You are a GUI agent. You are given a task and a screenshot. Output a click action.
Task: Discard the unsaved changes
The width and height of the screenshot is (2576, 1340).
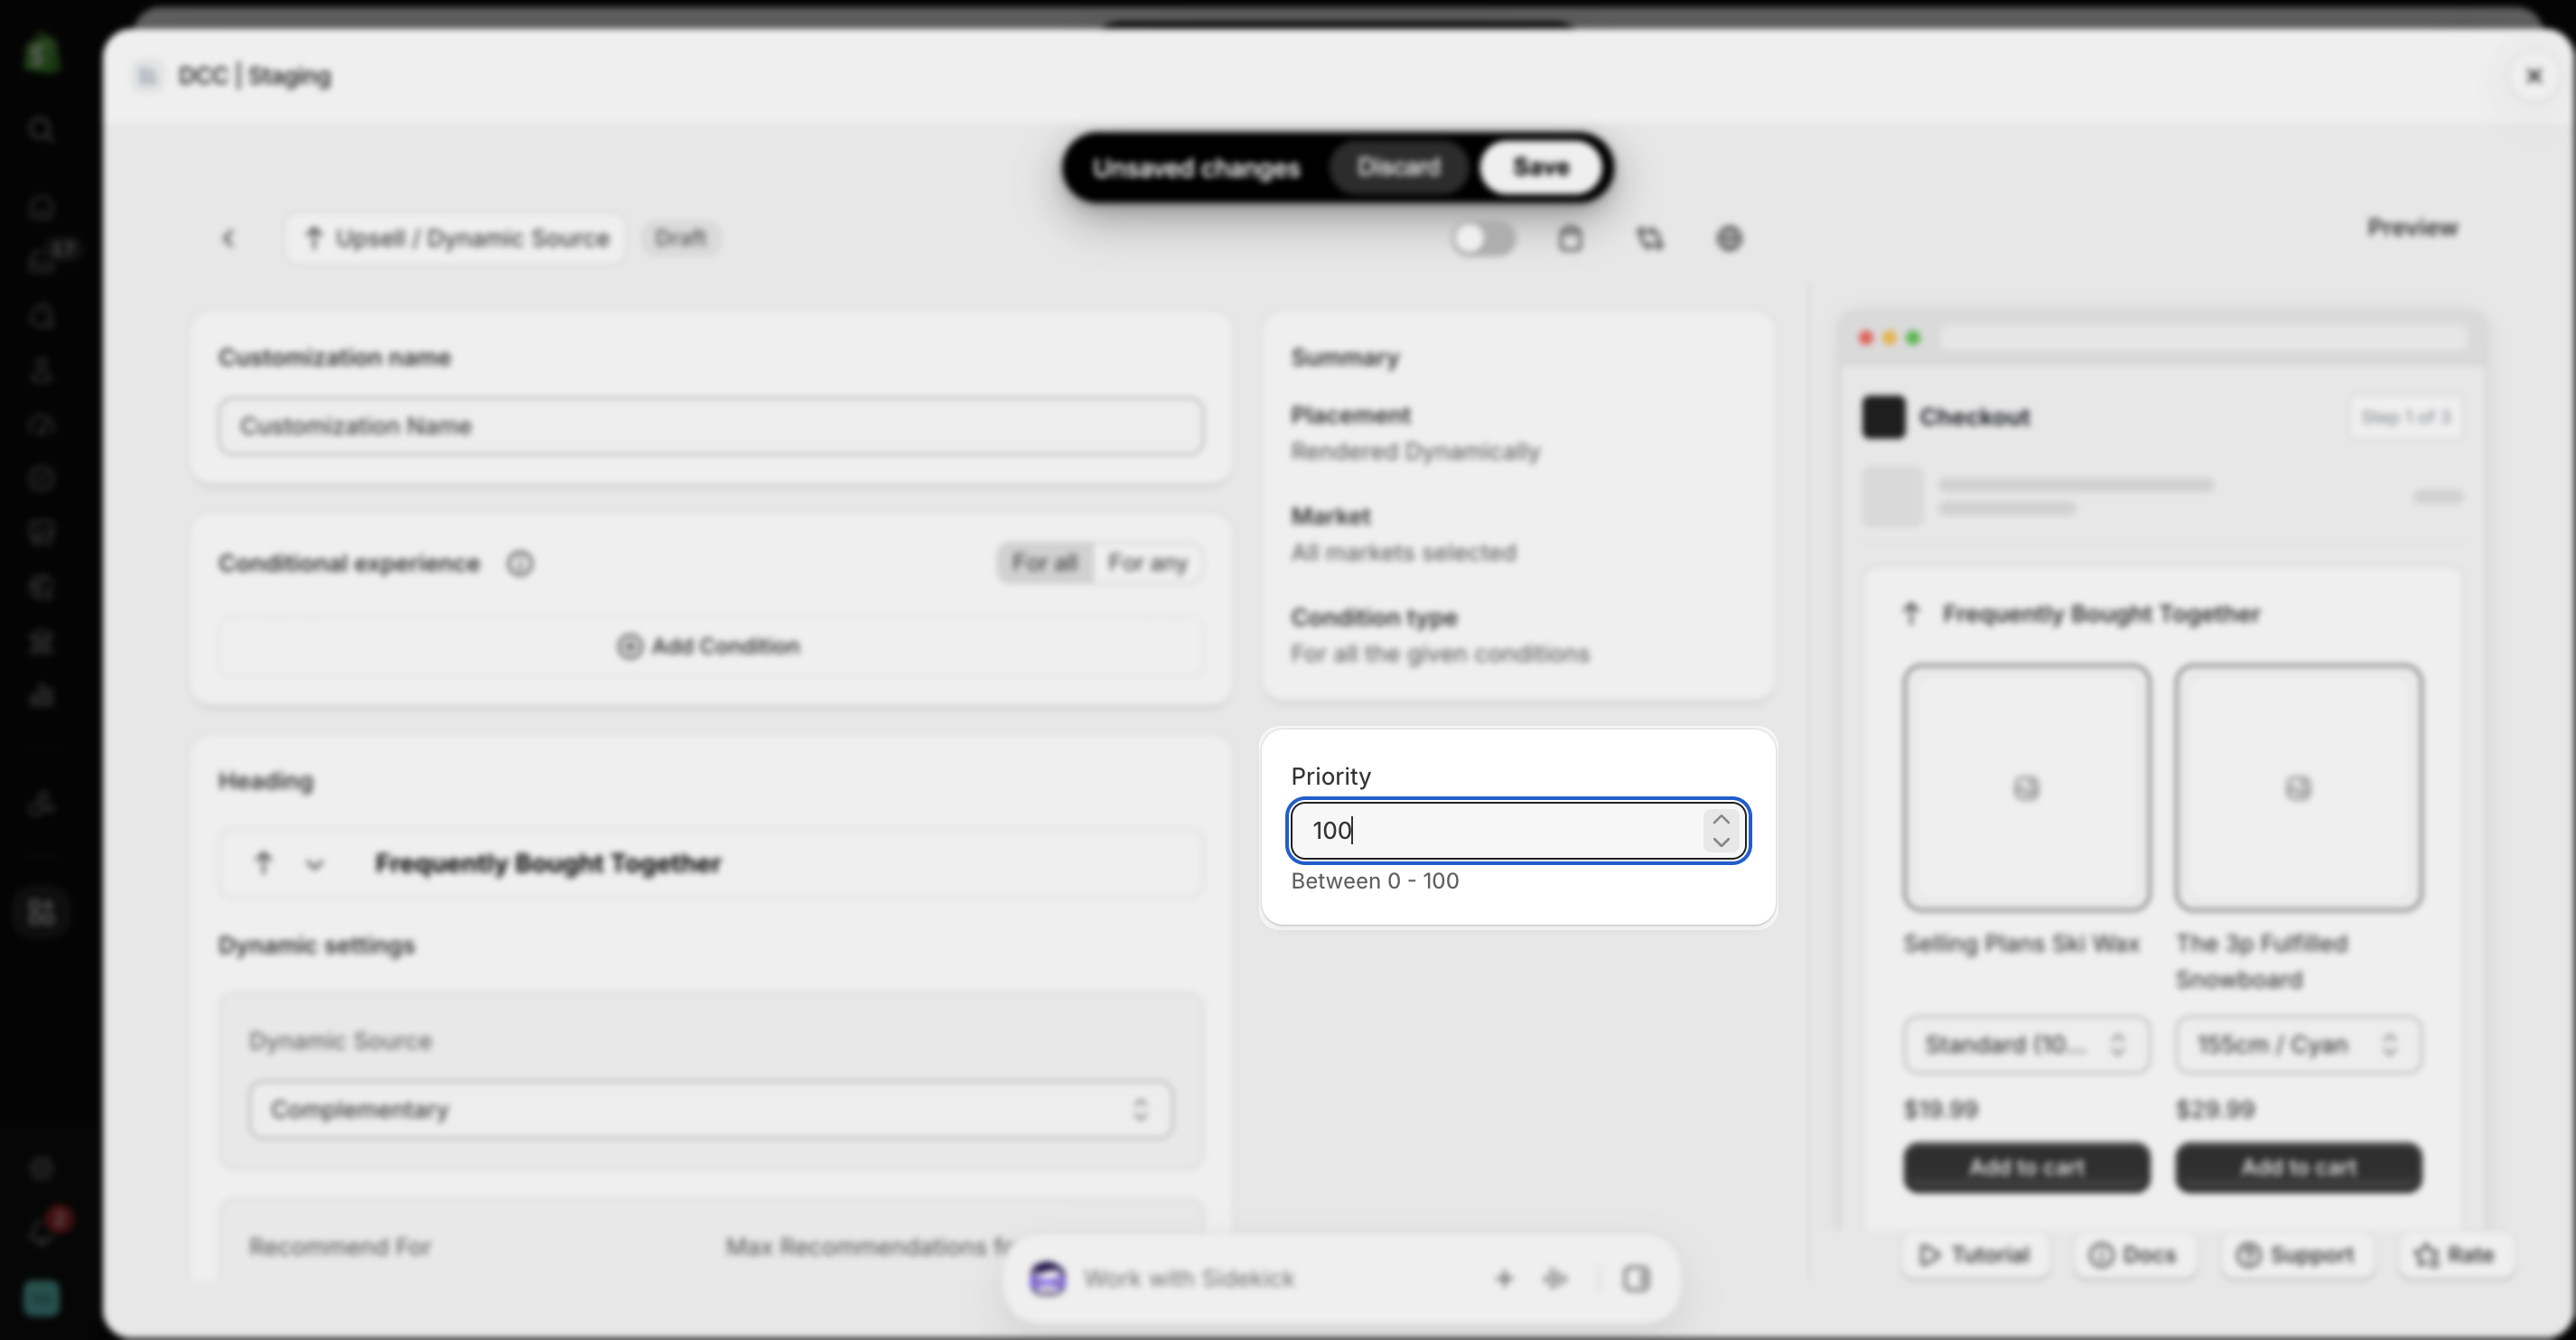[x=1398, y=167]
